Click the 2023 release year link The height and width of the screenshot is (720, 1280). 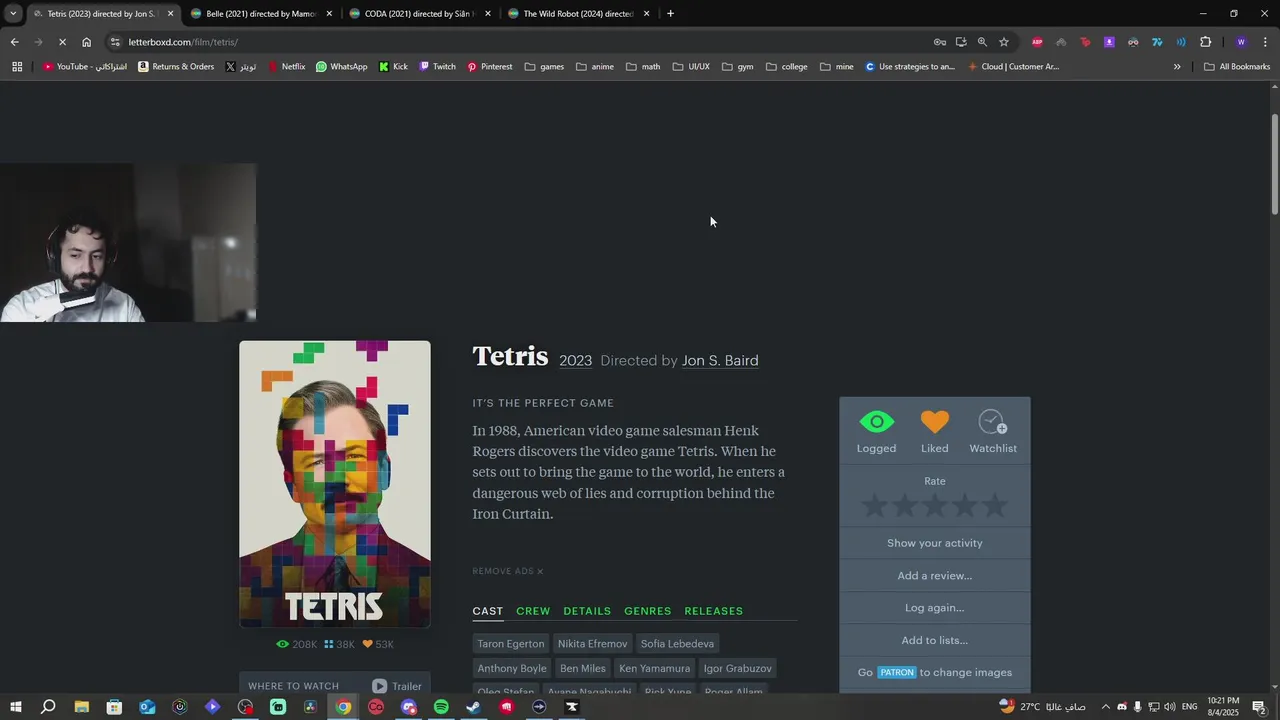(575, 361)
